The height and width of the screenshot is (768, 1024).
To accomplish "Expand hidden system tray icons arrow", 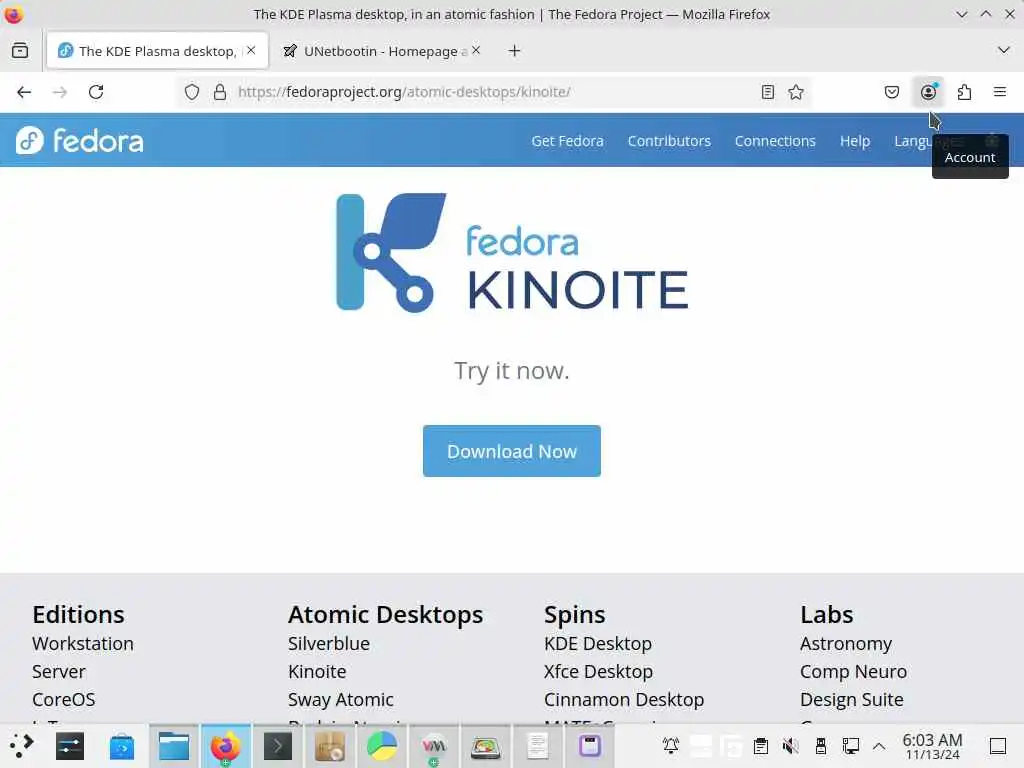I will pos(879,745).
